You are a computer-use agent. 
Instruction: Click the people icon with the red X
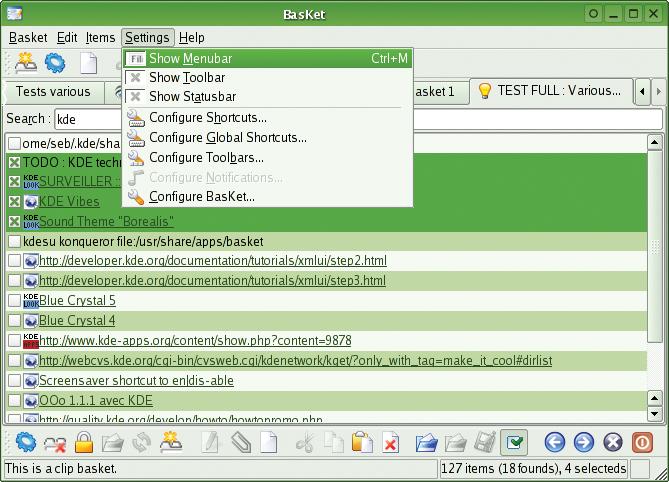coord(55,444)
